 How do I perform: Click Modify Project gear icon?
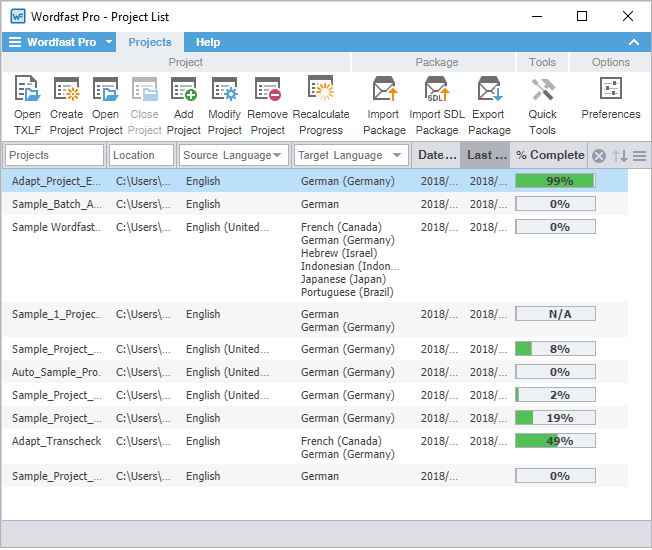[x=225, y=89]
